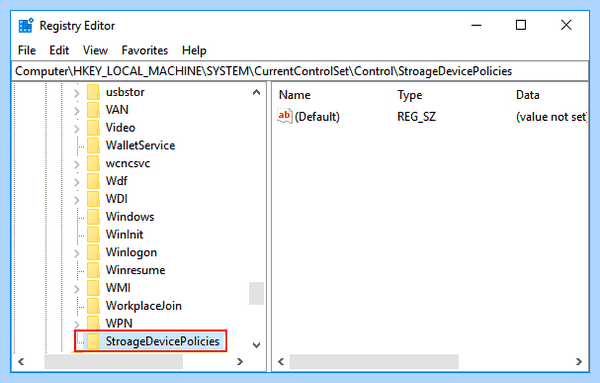Screen dimensions: 600x383
Task: Click the registry path address bar
Action: pyautogui.click(x=300, y=71)
